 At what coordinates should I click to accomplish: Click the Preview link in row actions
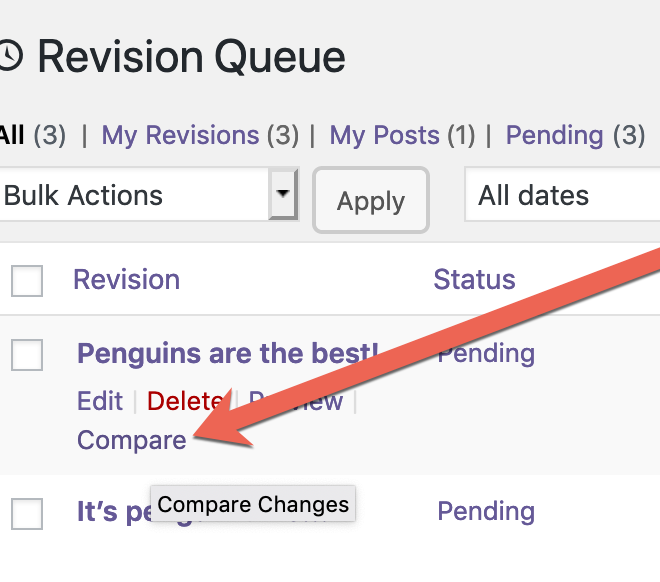click(x=296, y=401)
